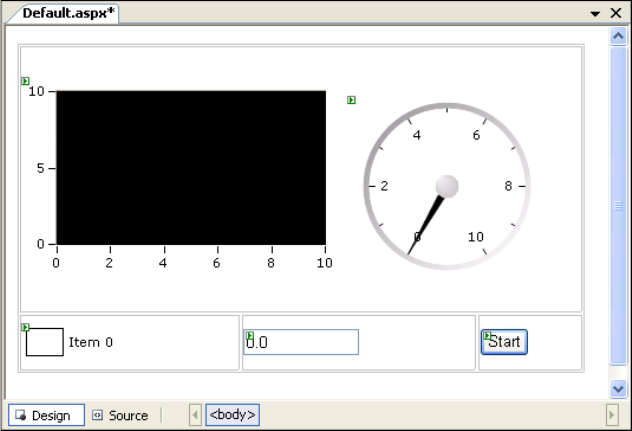The image size is (632, 431).
Task: Click the smart tag glyph of the Item 0 legend
Action: (25, 327)
